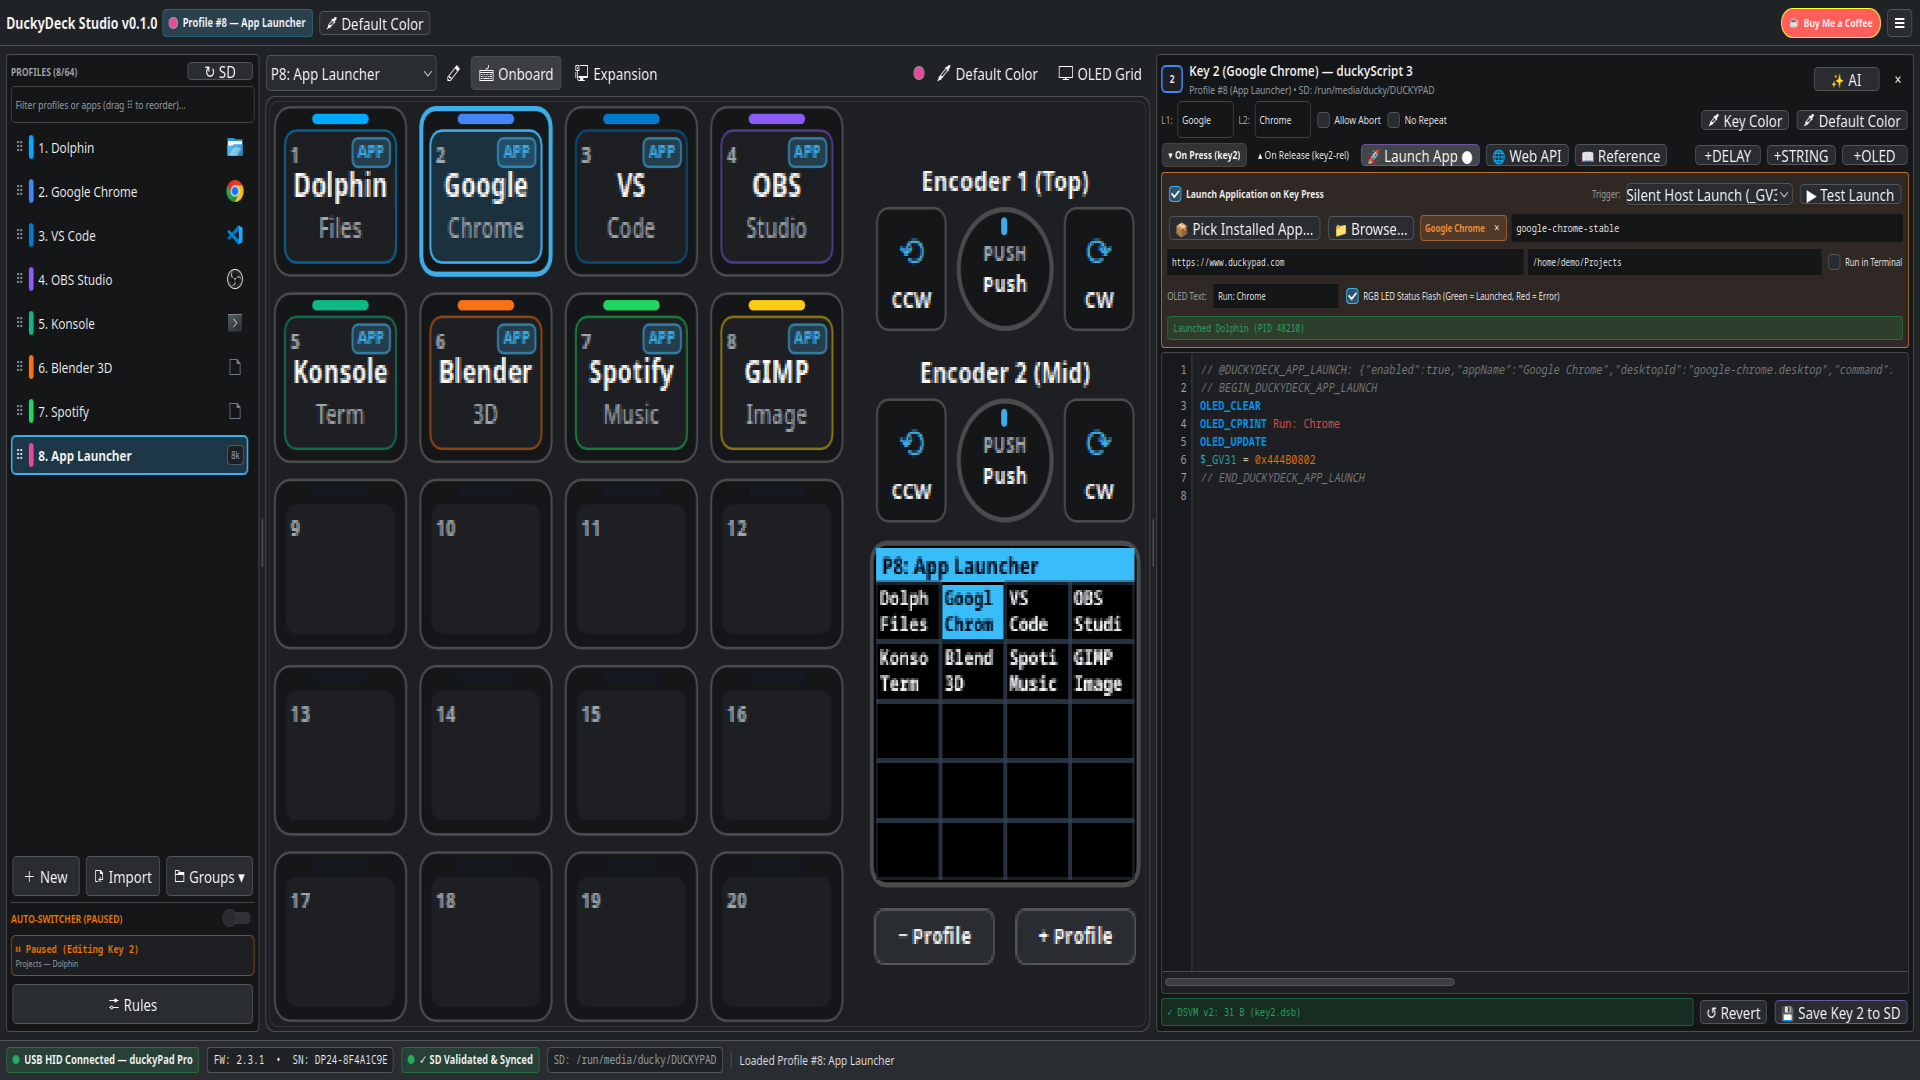Click the filter profiles input field
1920x1080 pixels.
point(132,105)
